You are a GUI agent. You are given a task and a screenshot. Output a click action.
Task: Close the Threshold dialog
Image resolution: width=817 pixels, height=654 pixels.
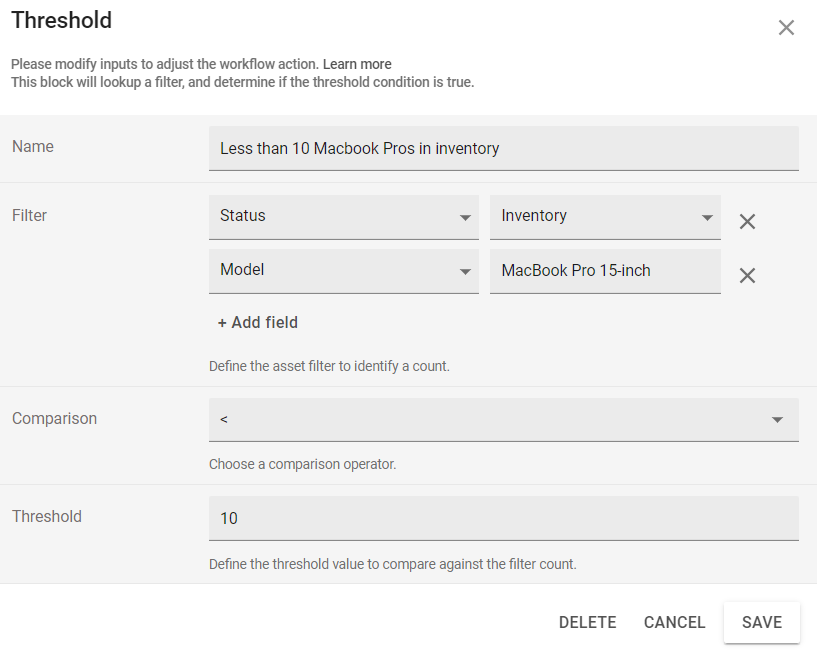pos(786,27)
